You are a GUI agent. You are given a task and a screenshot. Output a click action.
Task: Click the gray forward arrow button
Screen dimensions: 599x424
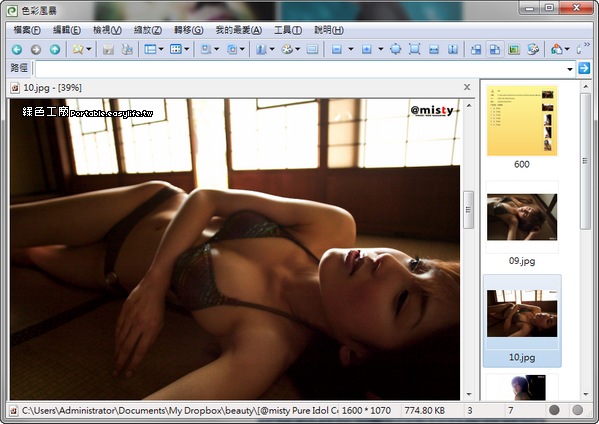point(36,49)
